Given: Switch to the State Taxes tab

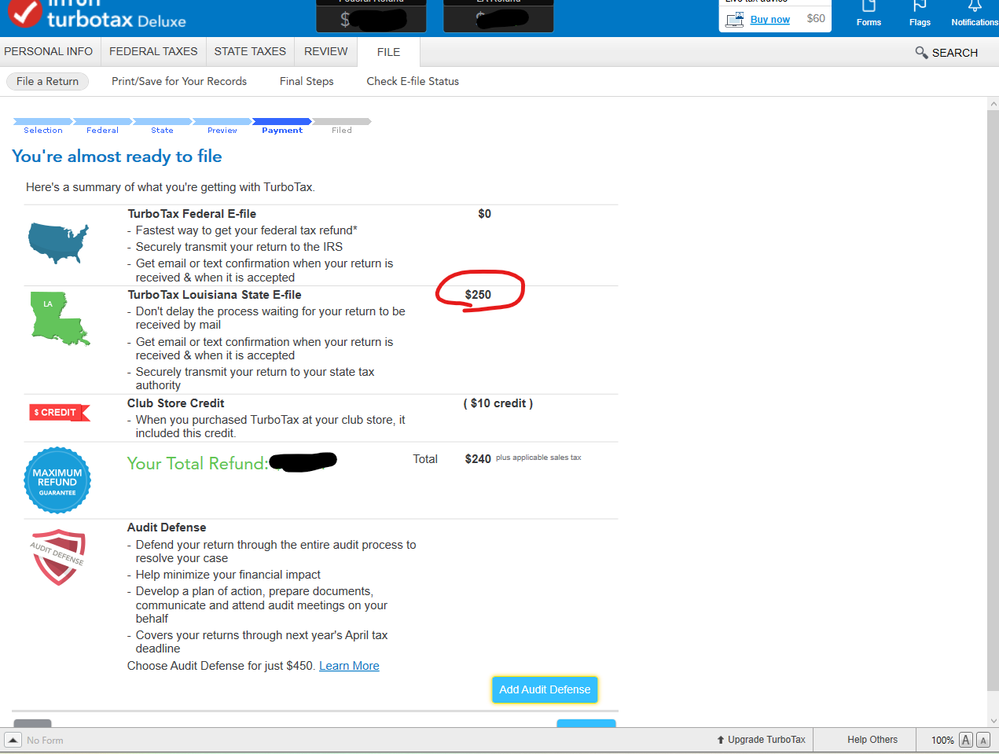Looking at the screenshot, I should [x=250, y=52].
